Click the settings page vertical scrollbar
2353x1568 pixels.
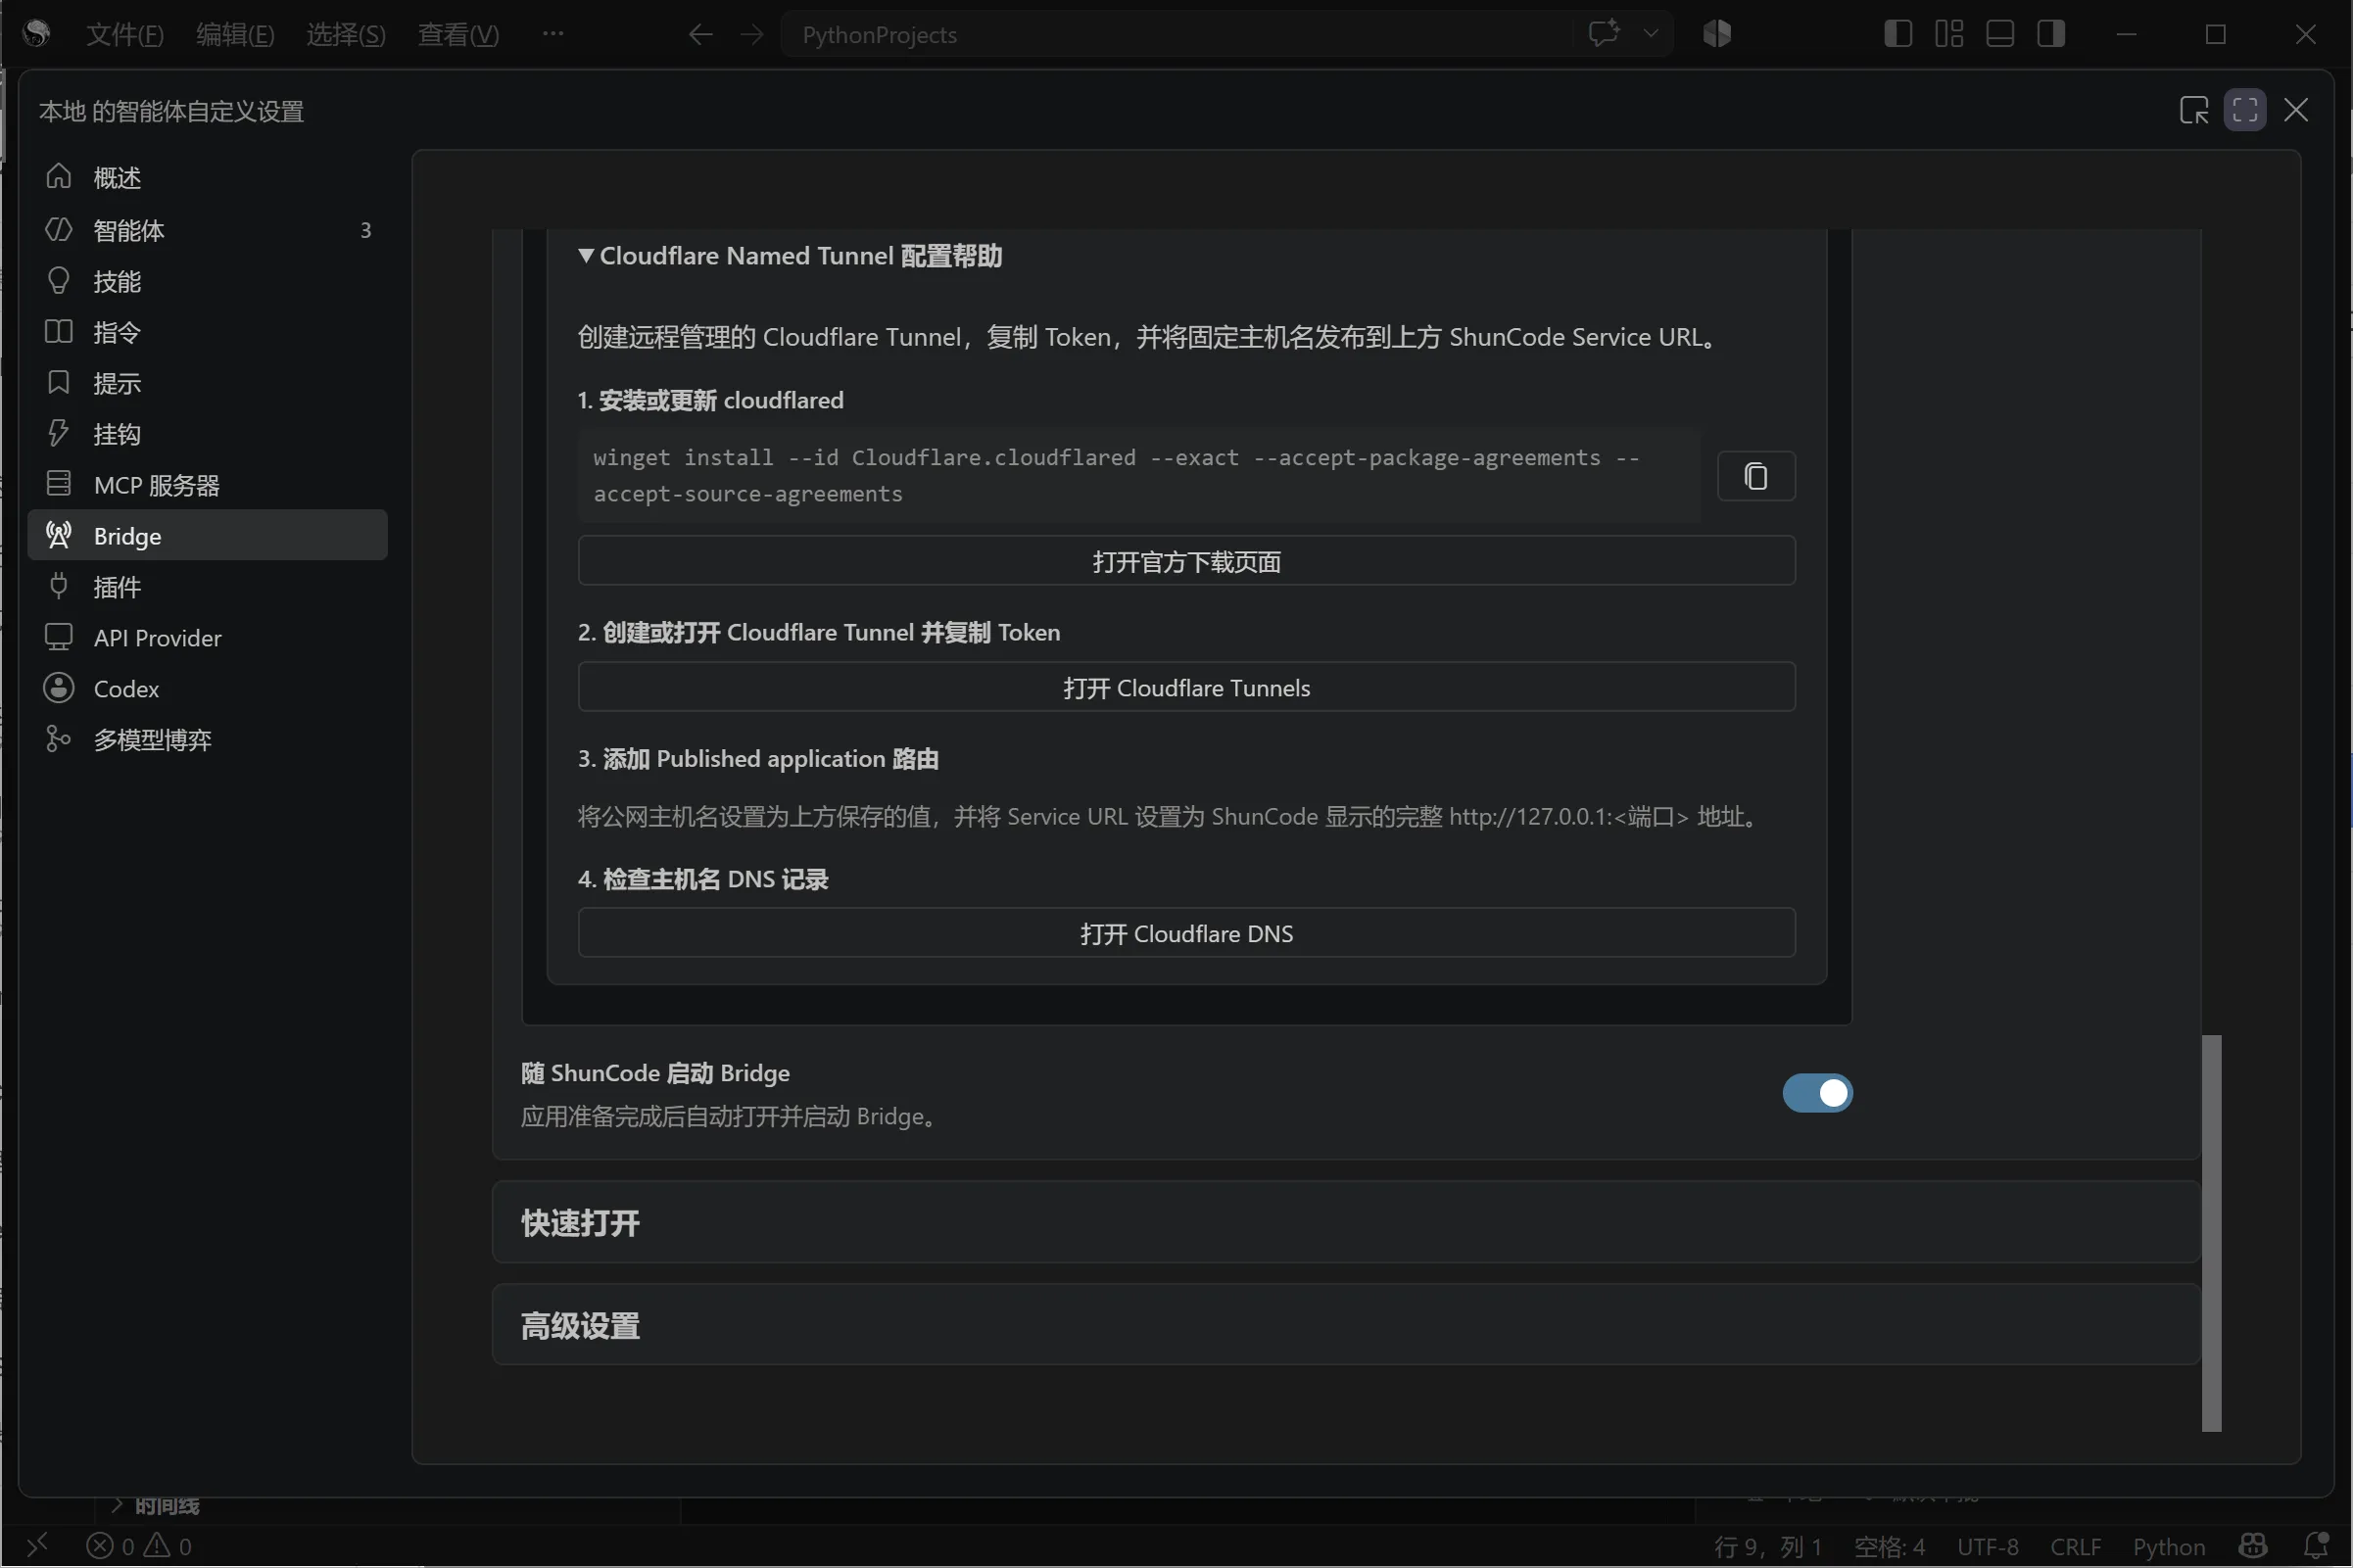click(x=2211, y=1233)
